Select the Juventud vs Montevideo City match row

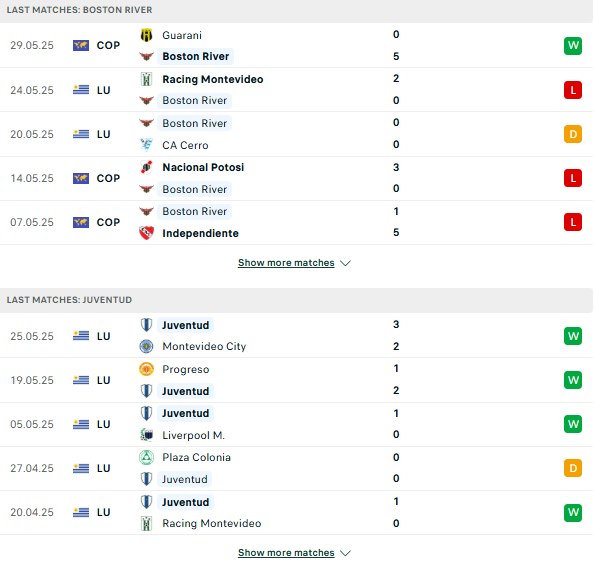pyautogui.click(x=296, y=336)
